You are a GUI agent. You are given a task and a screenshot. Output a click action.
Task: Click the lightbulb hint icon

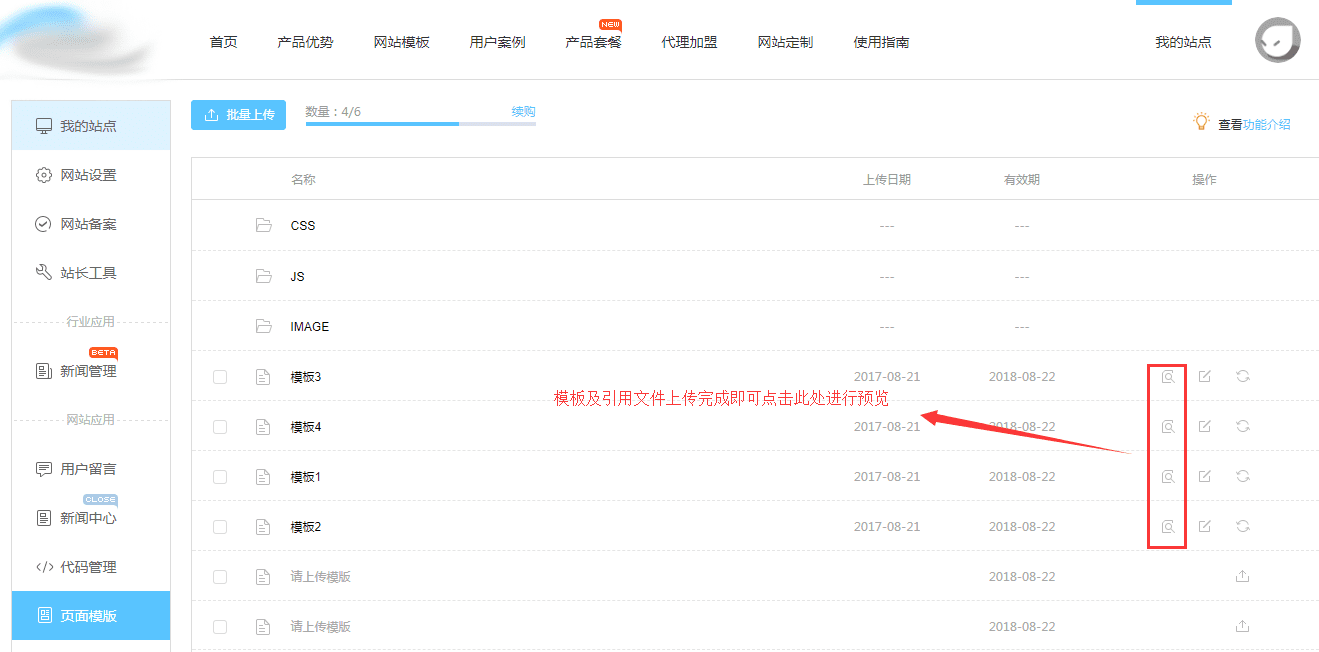(x=1202, y=122)
